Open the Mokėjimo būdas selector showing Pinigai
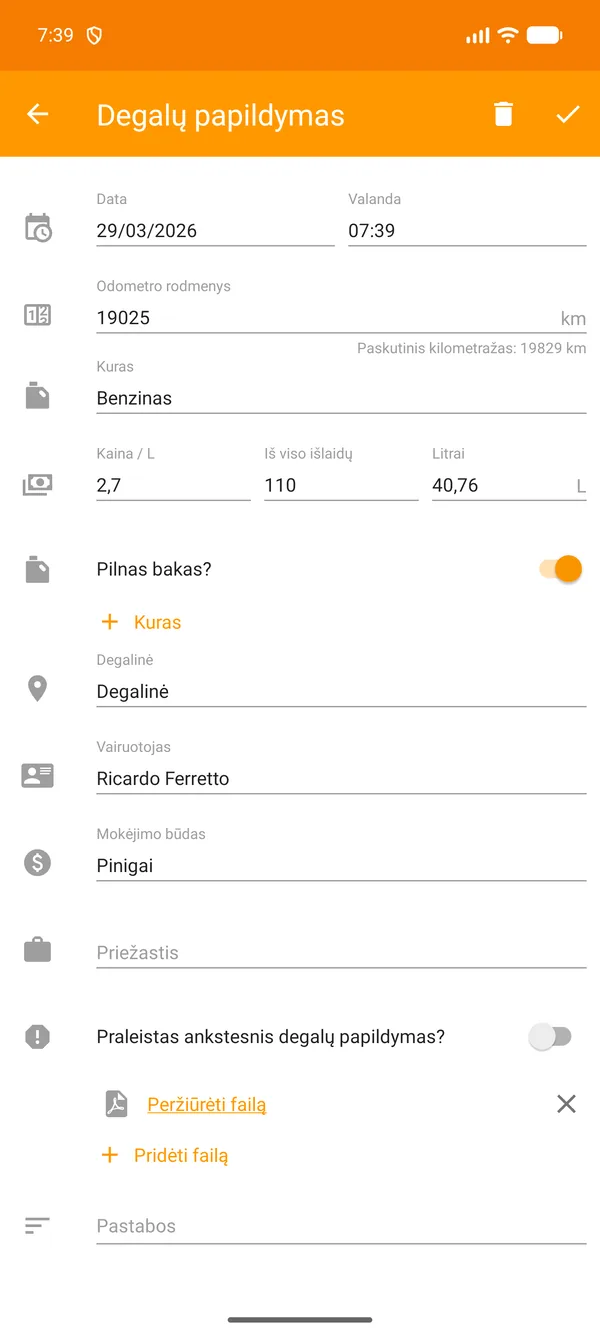This screenshot has height=1336, width=600. (340, 865)
